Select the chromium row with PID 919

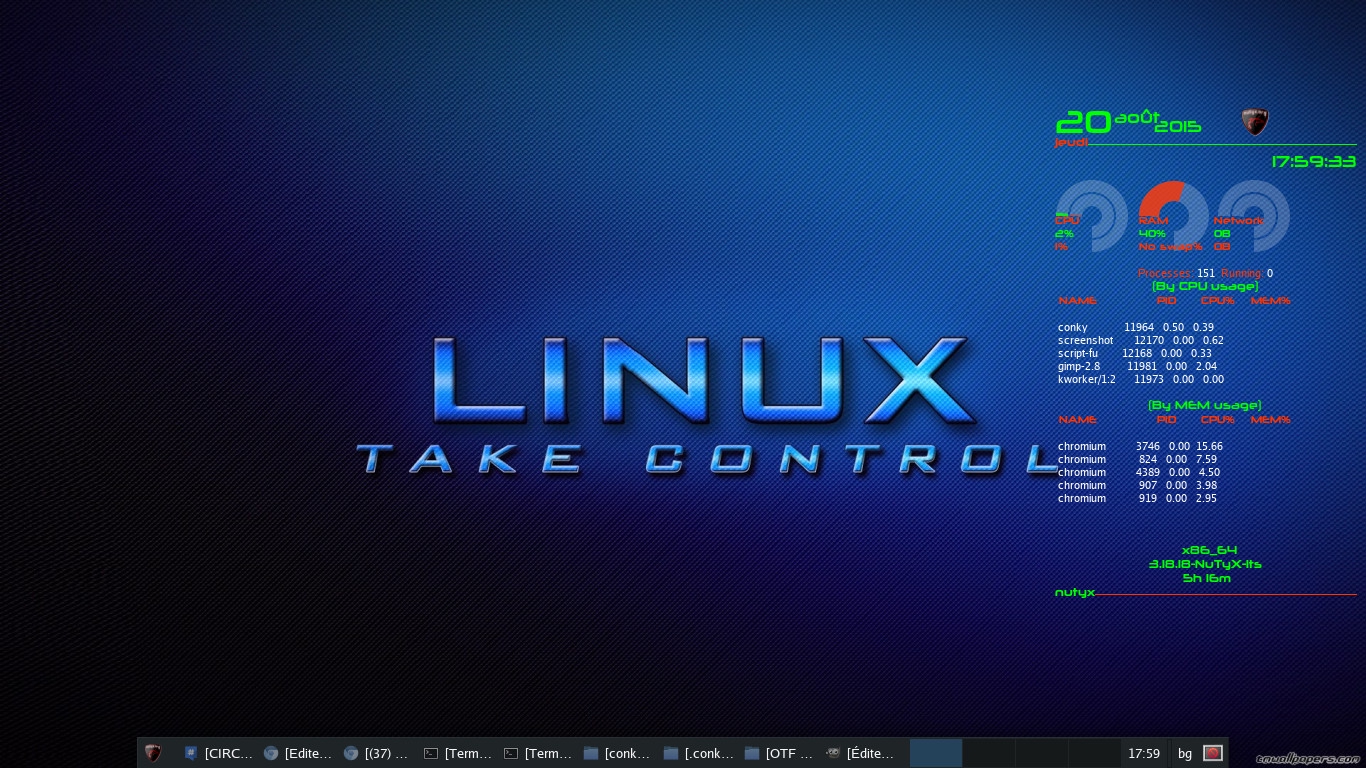tap(1138, 498)
